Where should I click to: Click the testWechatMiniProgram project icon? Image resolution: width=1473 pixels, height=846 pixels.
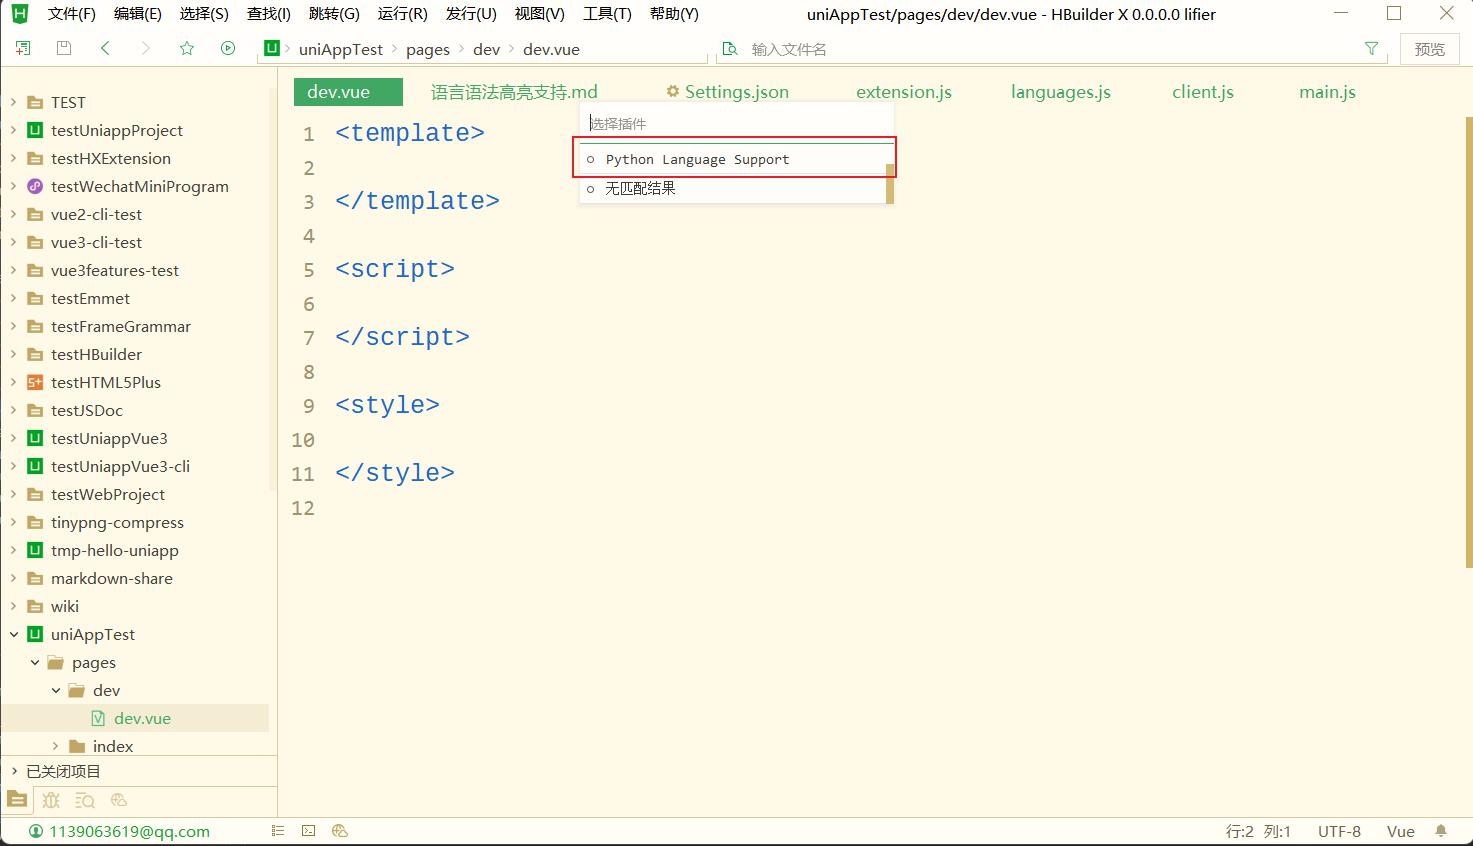coord(35,186)
